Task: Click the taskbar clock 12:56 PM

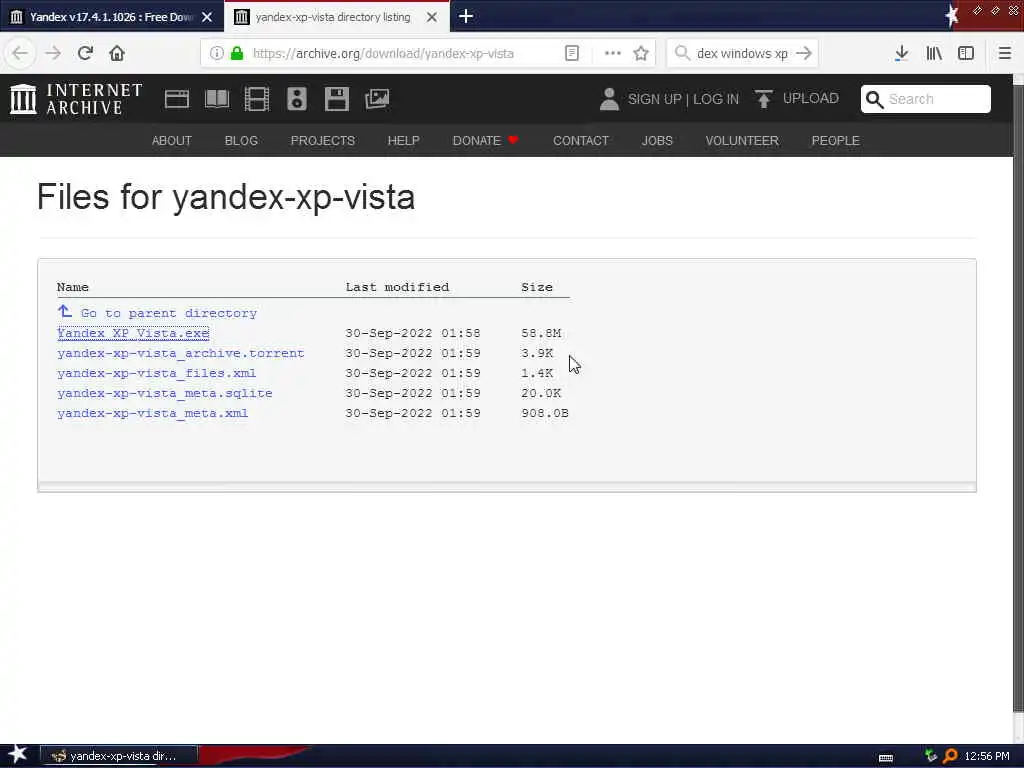Action: pos(987,756)
